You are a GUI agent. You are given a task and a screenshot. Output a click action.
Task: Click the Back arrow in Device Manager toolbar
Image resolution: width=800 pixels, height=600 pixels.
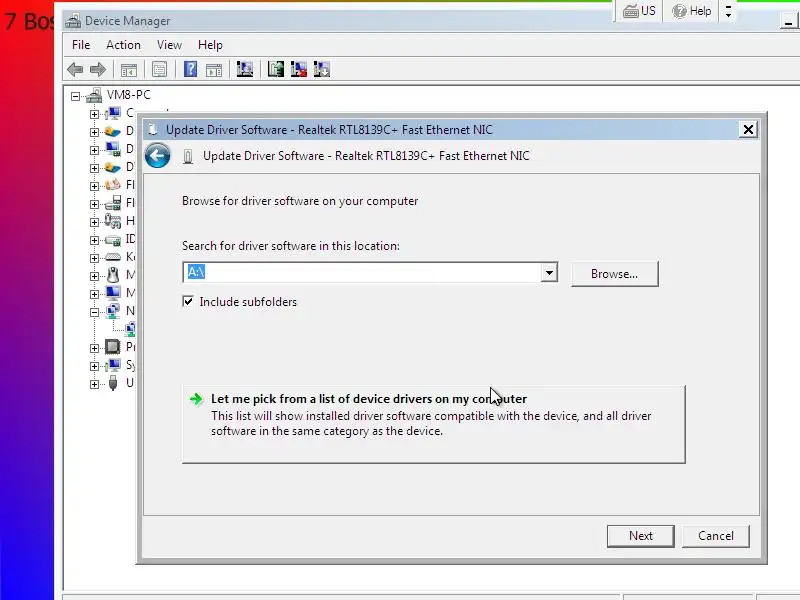[75, 69]
